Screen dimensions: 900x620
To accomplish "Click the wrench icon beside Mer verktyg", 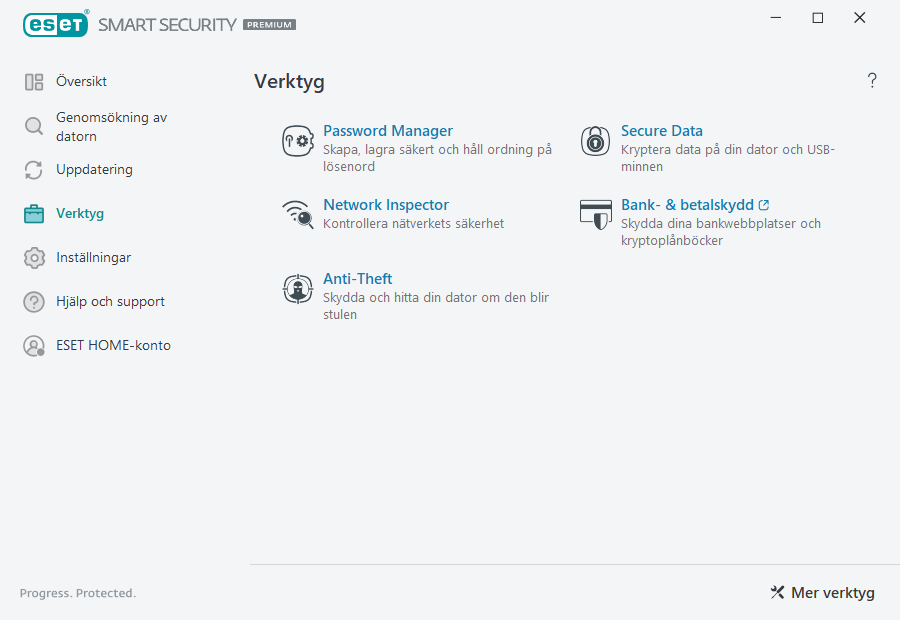I will pyautogui.click(x=777, y=592).
